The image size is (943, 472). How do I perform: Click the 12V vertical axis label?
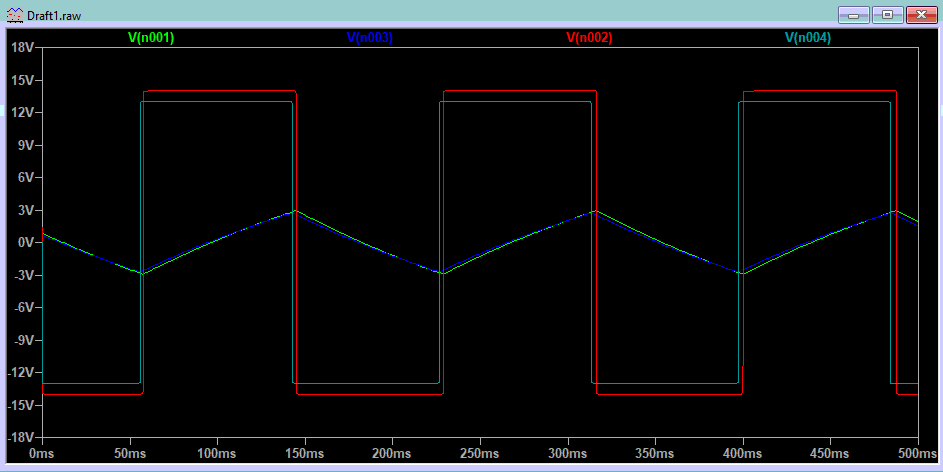(23, 112)
